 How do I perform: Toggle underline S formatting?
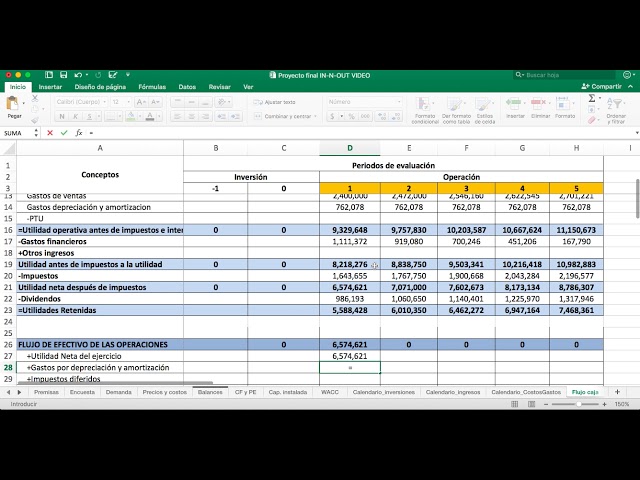click(89, 116)
